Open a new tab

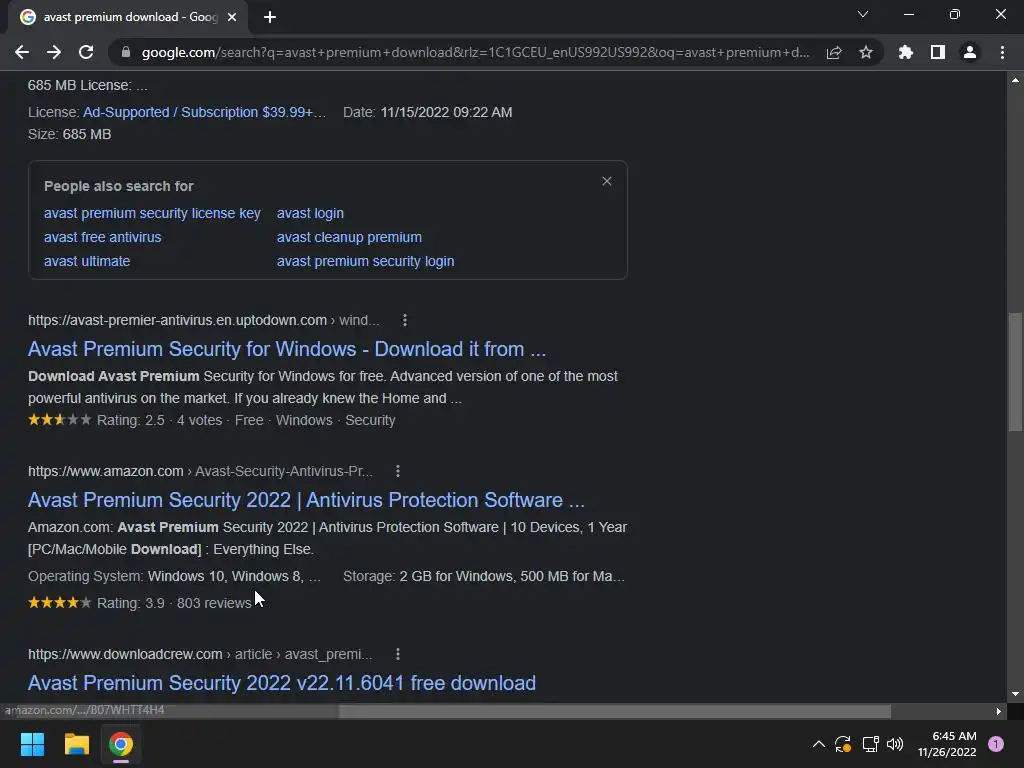(x=270, y=17)
